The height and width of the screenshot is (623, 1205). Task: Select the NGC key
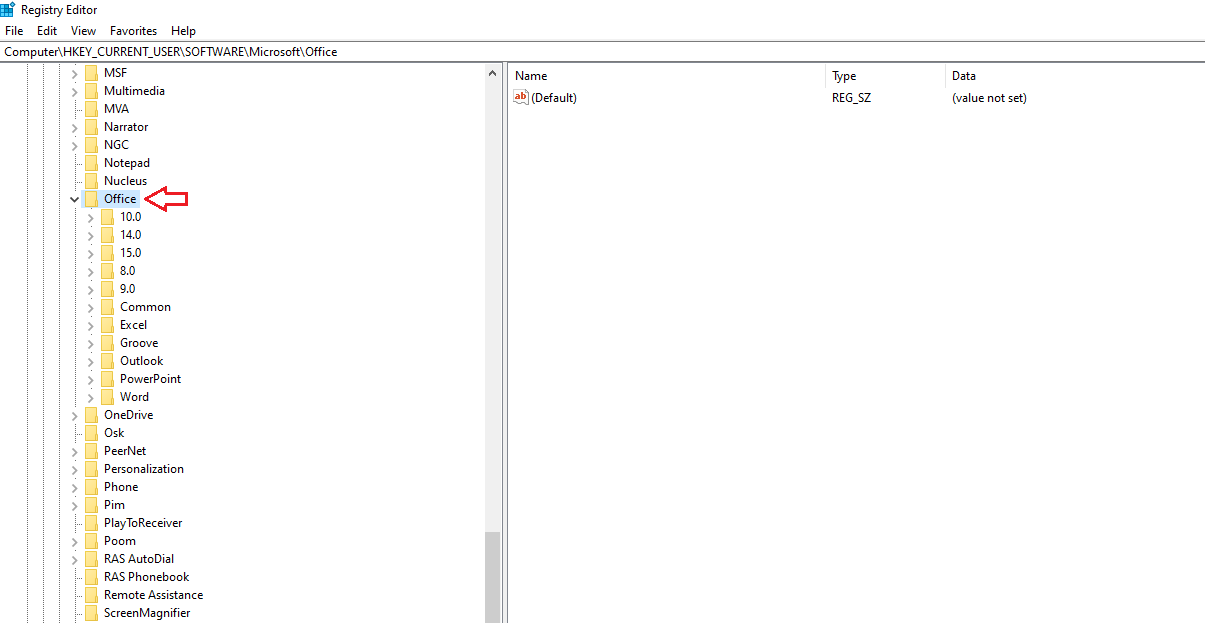pos(116,145)
